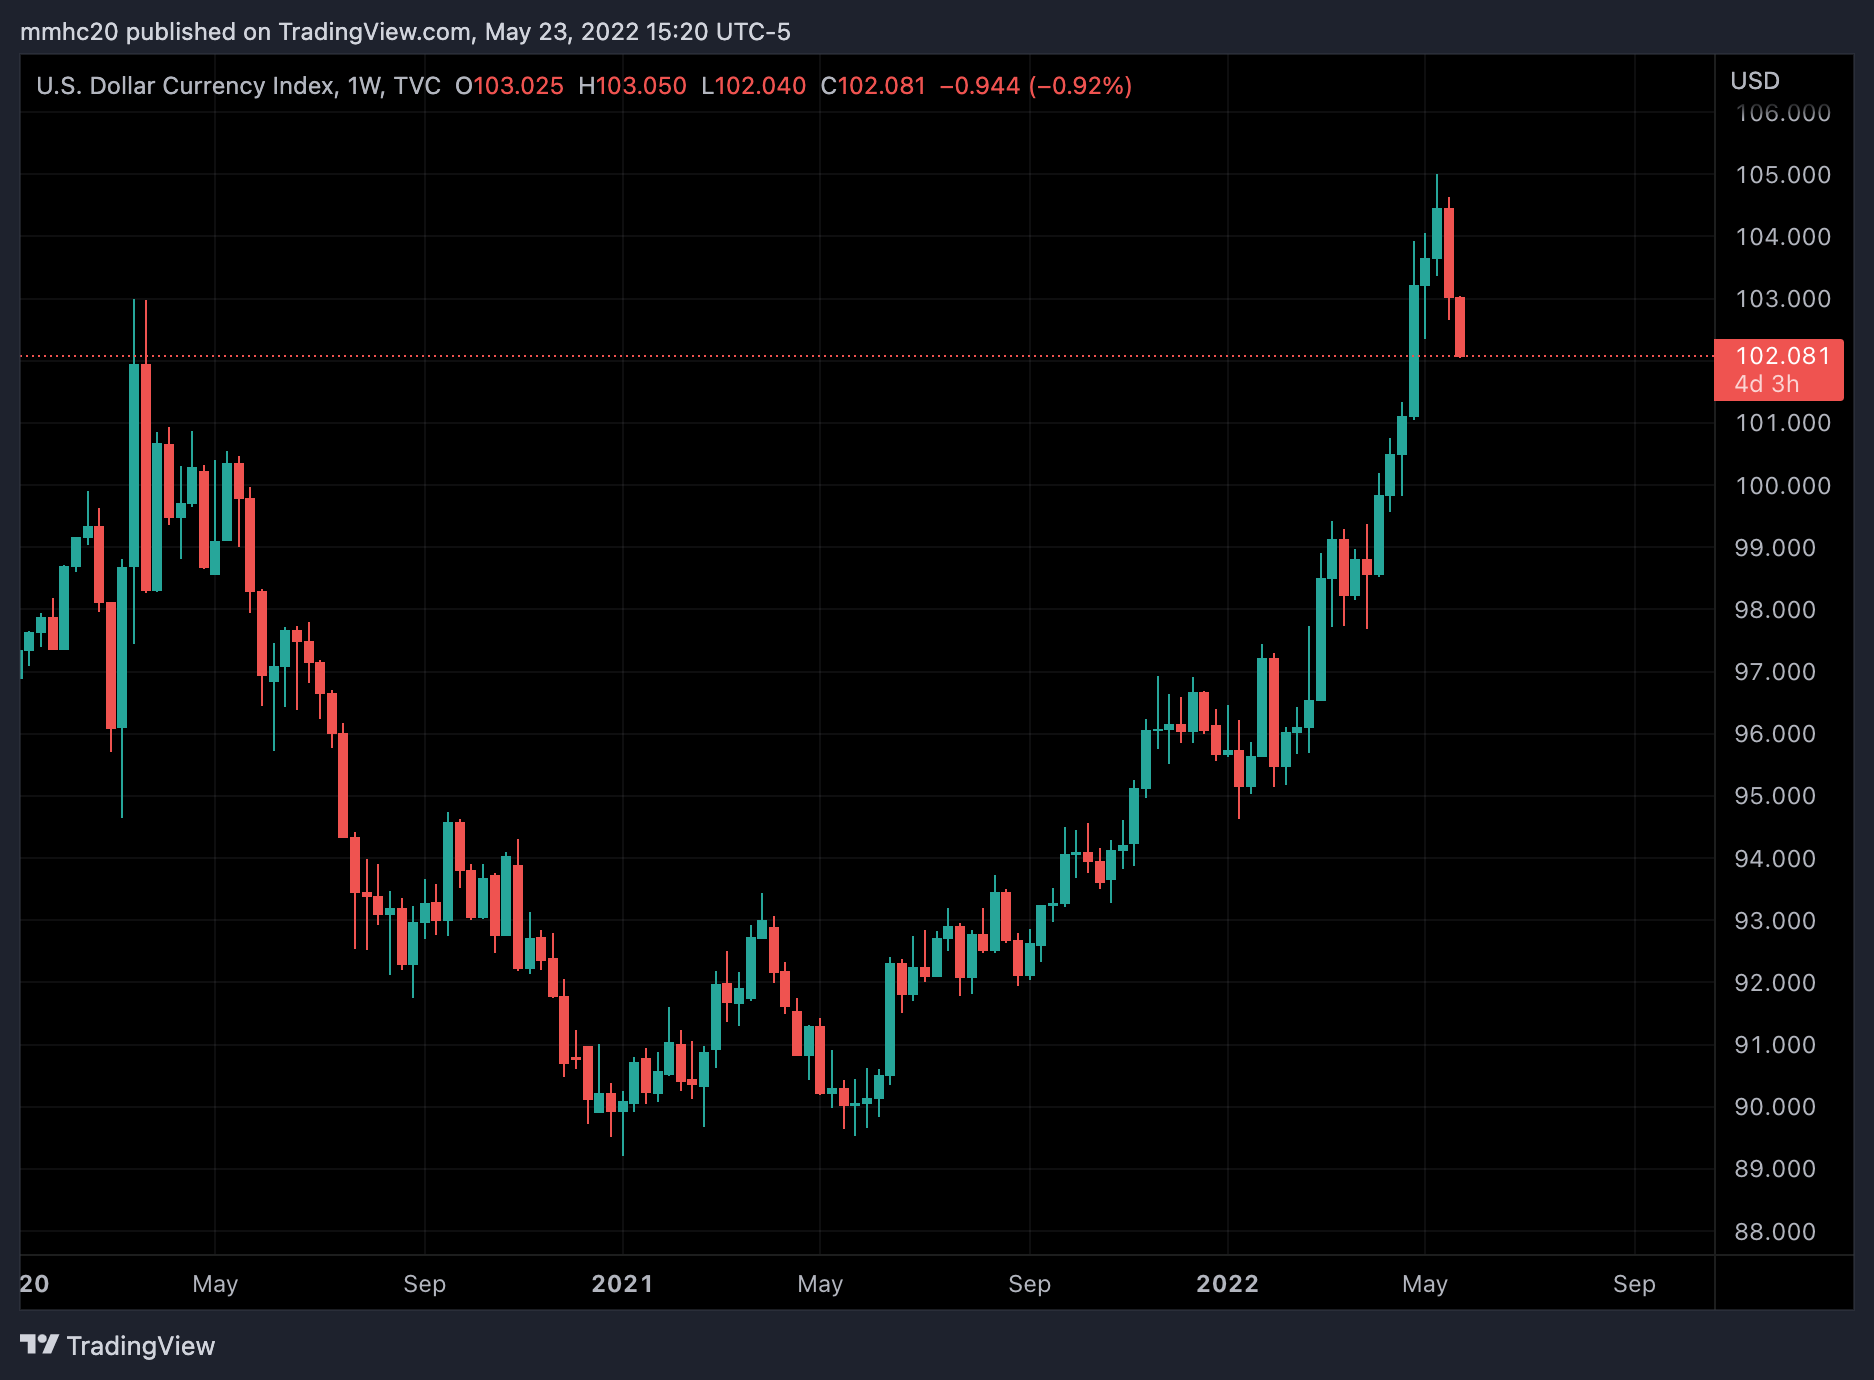
Task: Click the 95.000 price axis label
Action: (1775, 796)
